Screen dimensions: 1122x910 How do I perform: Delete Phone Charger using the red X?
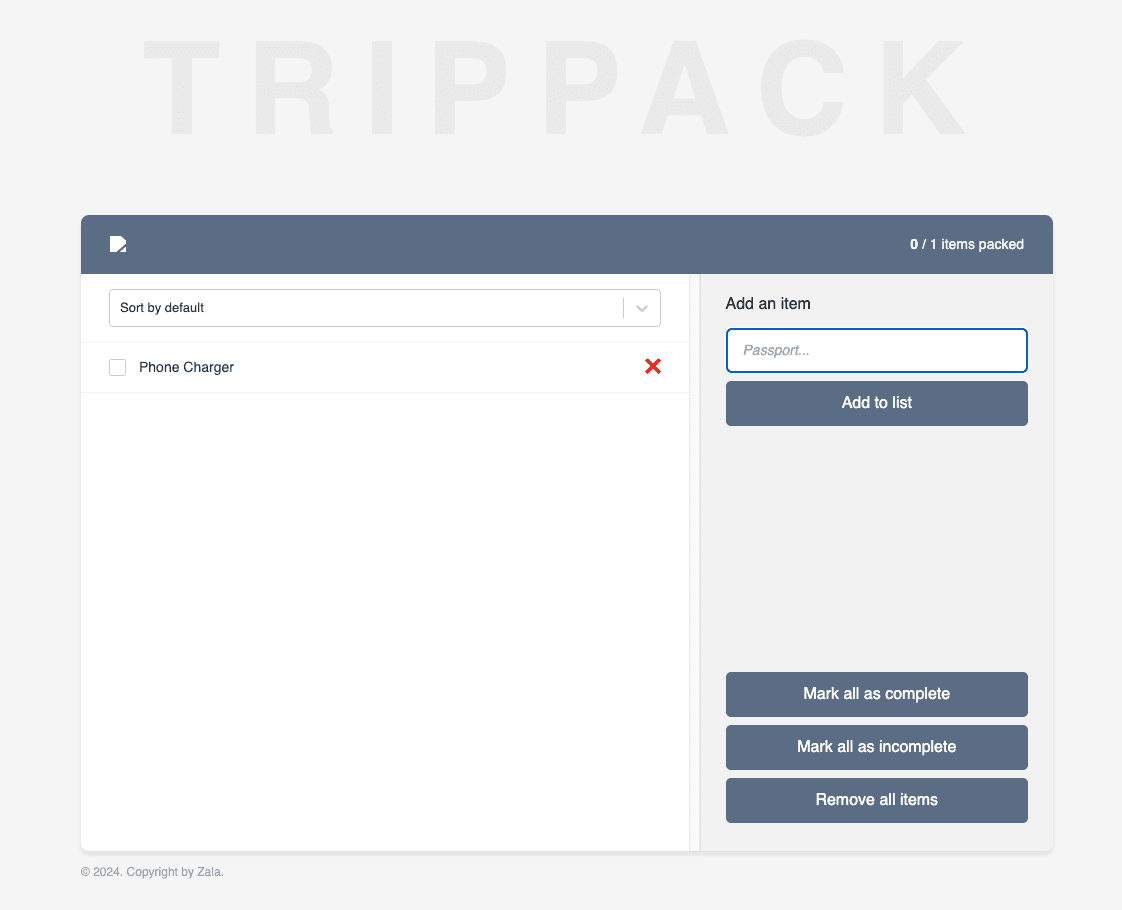[653, 367]
